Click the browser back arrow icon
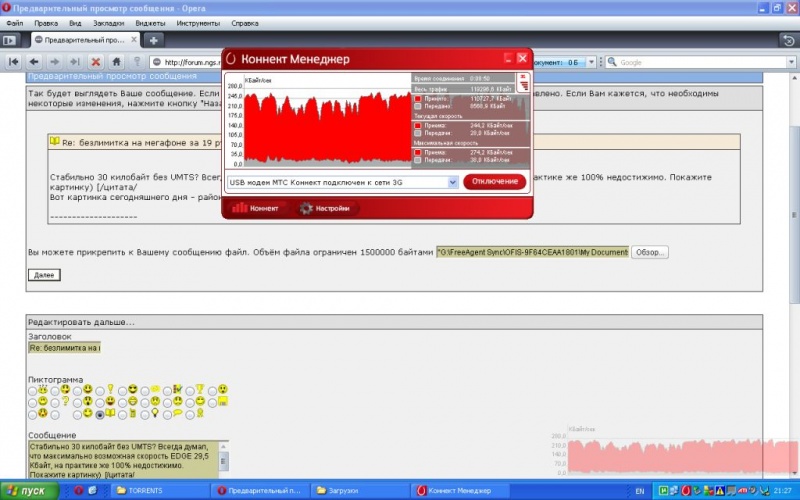The width and height of the screenshot is (800, 500). pos(33,62)
